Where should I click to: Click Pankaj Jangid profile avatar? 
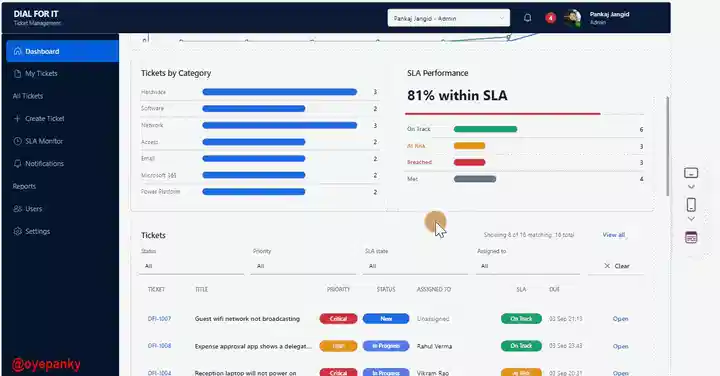click(x=573, y=18)
